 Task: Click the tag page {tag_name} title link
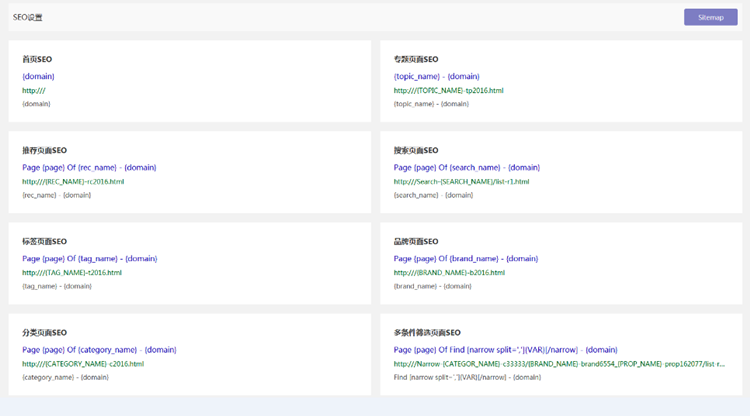click(x=89, y=258)
